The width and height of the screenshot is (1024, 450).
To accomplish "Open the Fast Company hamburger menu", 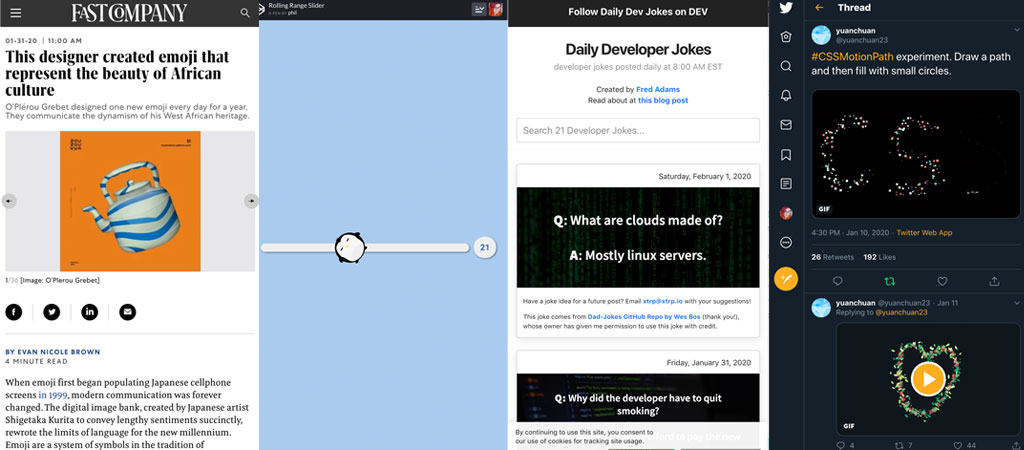I will point(15,13).
